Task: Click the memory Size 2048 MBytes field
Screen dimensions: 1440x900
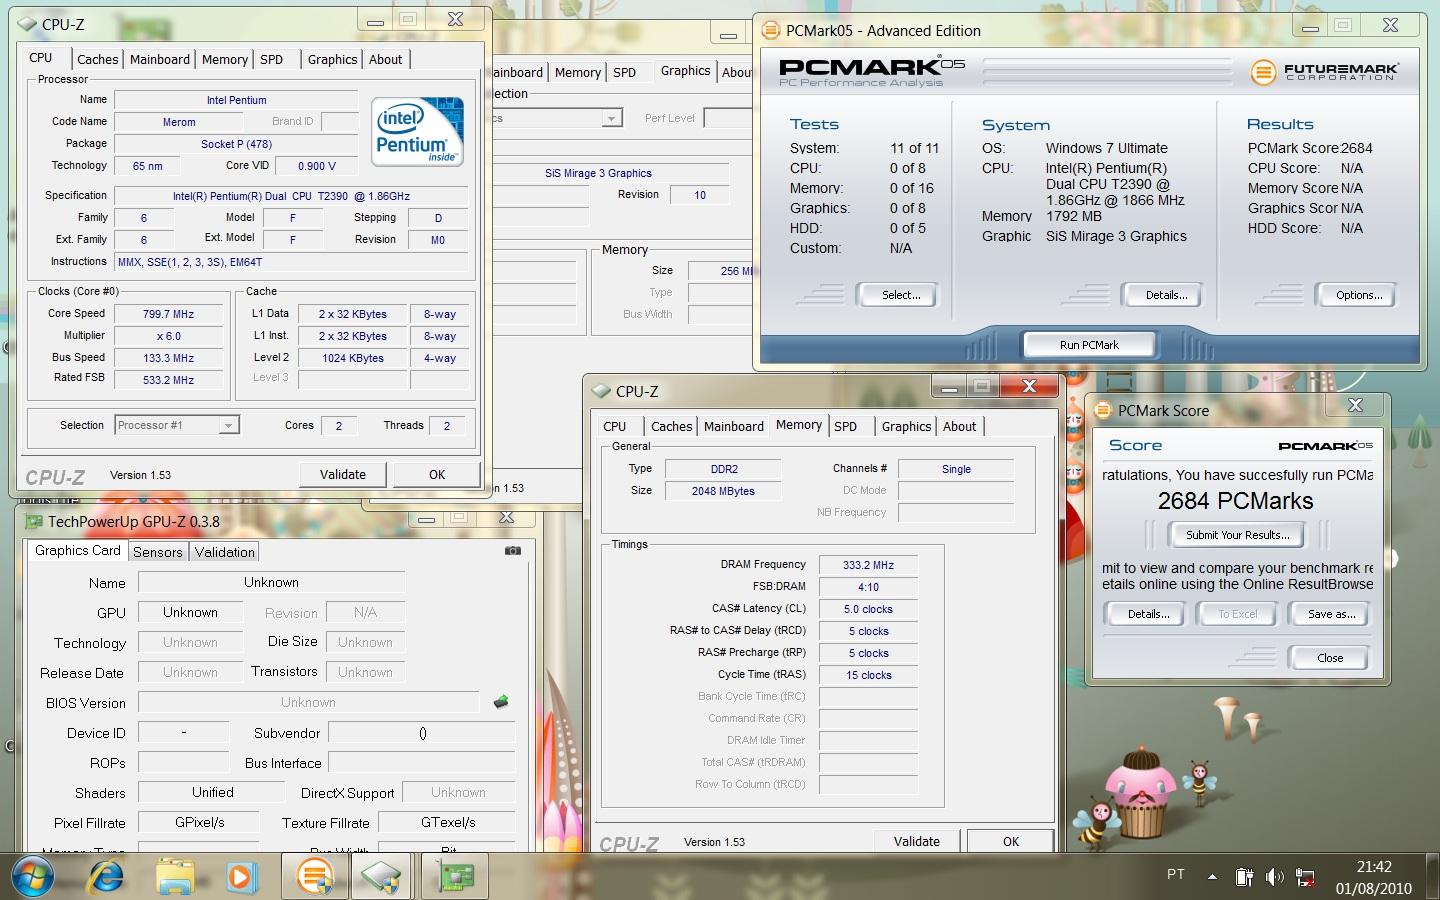Action: (x=724, y=491)
